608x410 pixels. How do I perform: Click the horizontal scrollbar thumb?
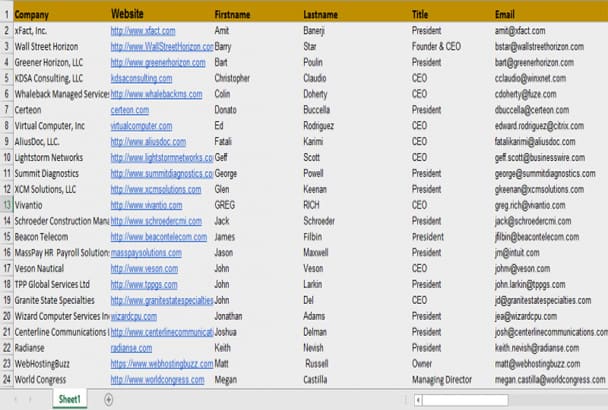[465, 400]
